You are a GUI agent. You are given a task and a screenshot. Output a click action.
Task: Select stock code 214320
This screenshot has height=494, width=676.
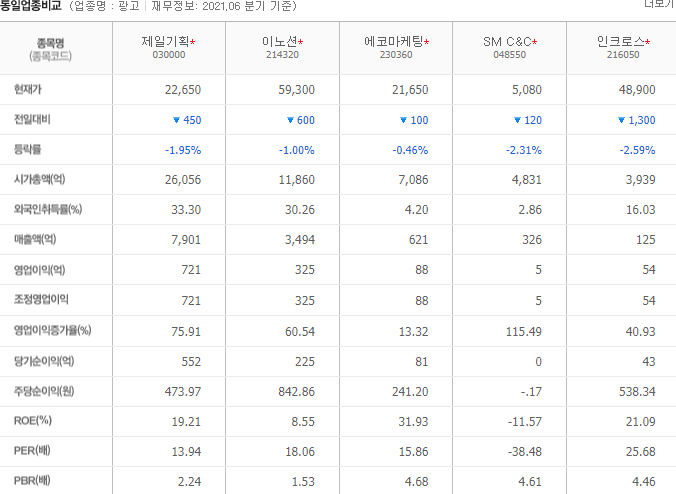pyautogui.click(x=282, y=55)
